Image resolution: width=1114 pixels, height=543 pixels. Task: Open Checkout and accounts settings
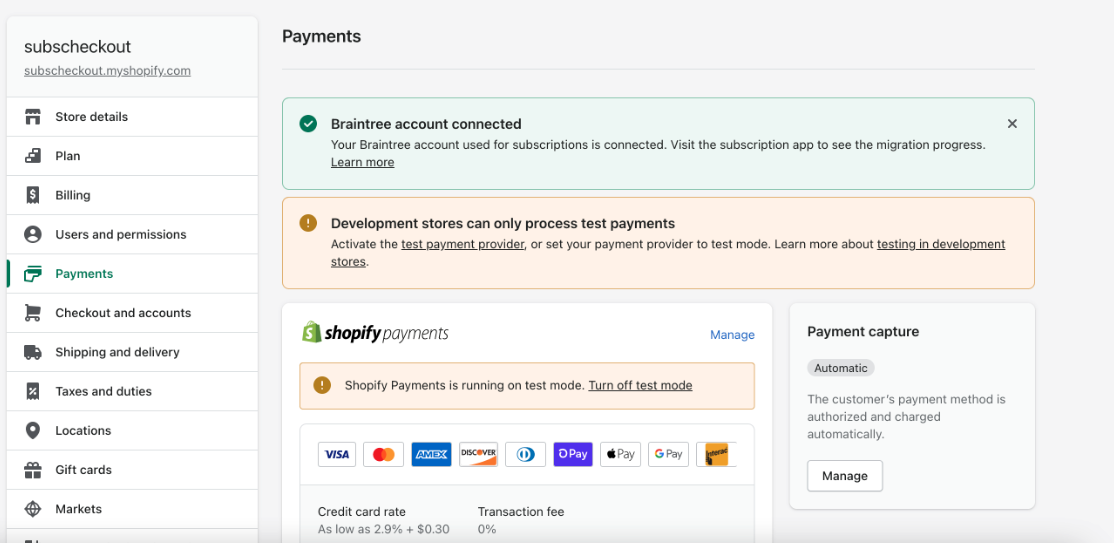132,313
